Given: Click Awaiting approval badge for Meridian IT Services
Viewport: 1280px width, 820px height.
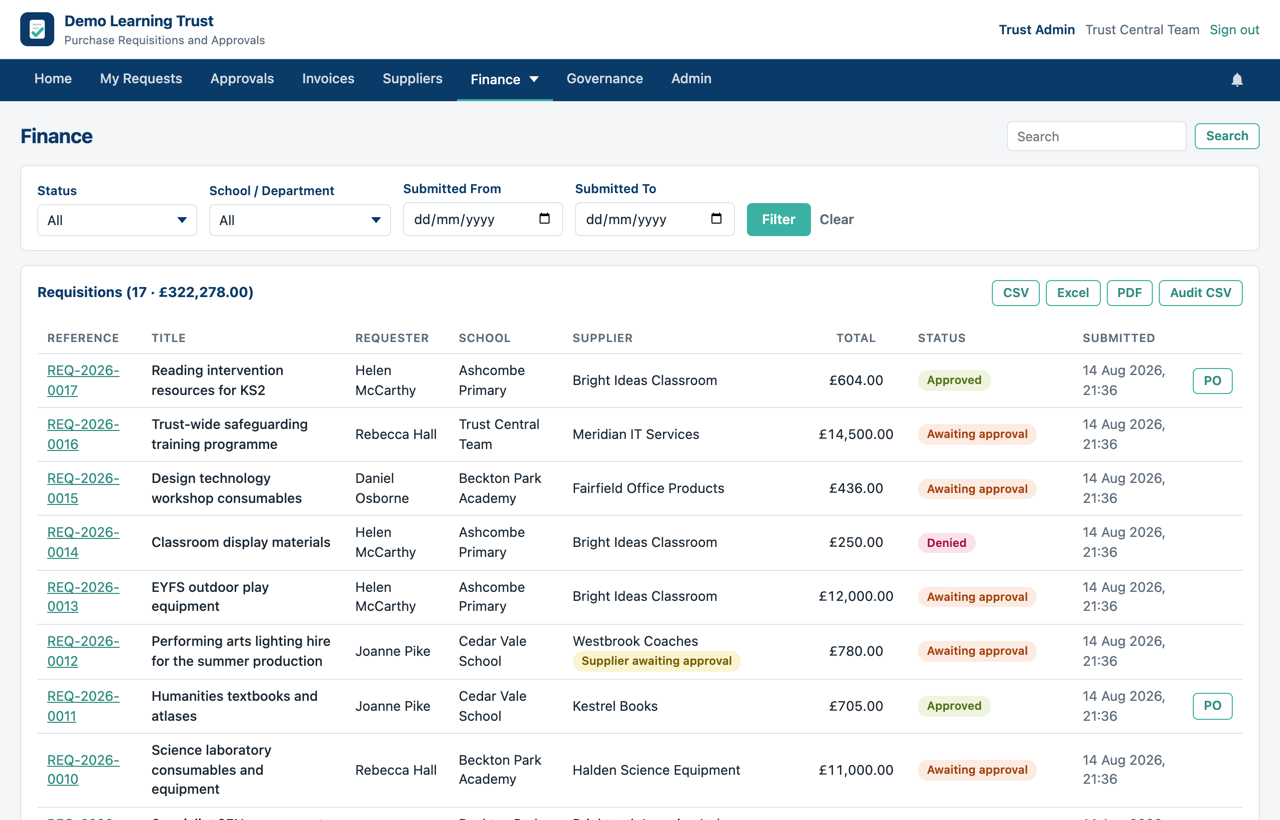Looking at the screenshot, I should coord(977,434).
